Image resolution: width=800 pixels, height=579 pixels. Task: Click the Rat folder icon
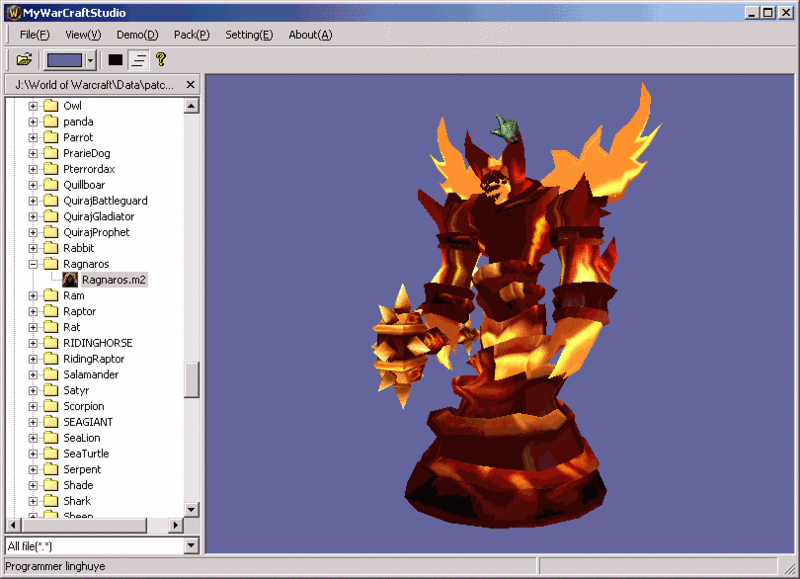(x=51, y=327)
